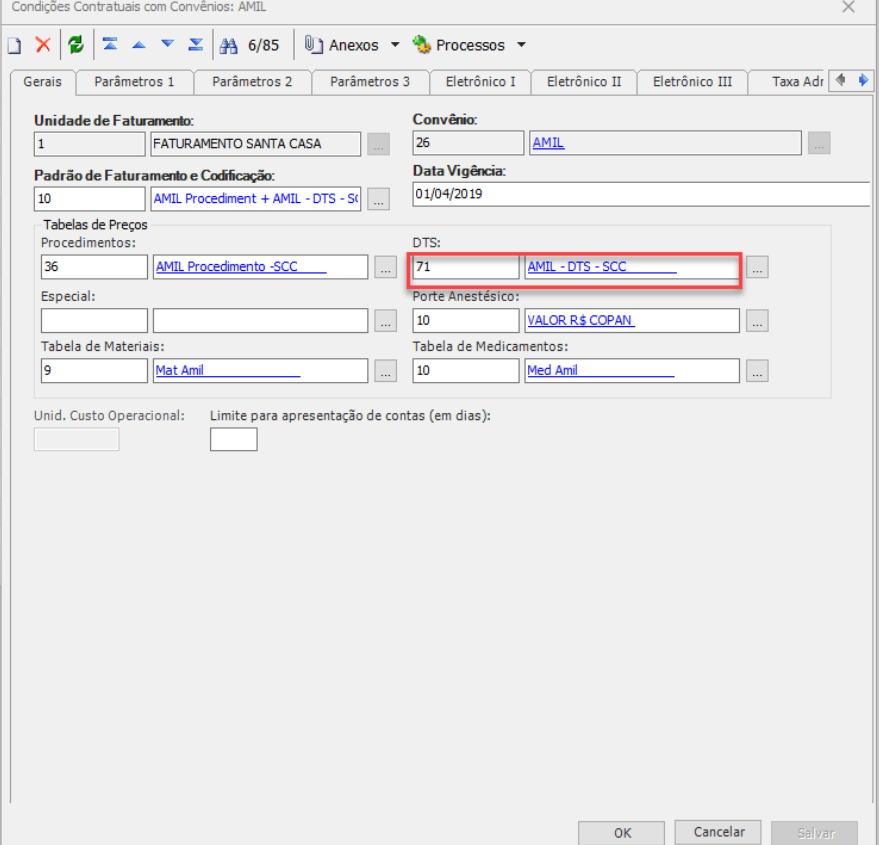Screen dimensions: 879x845
Task: Open lookup for Porte Anestésico
Action: [x=757, y=321]
